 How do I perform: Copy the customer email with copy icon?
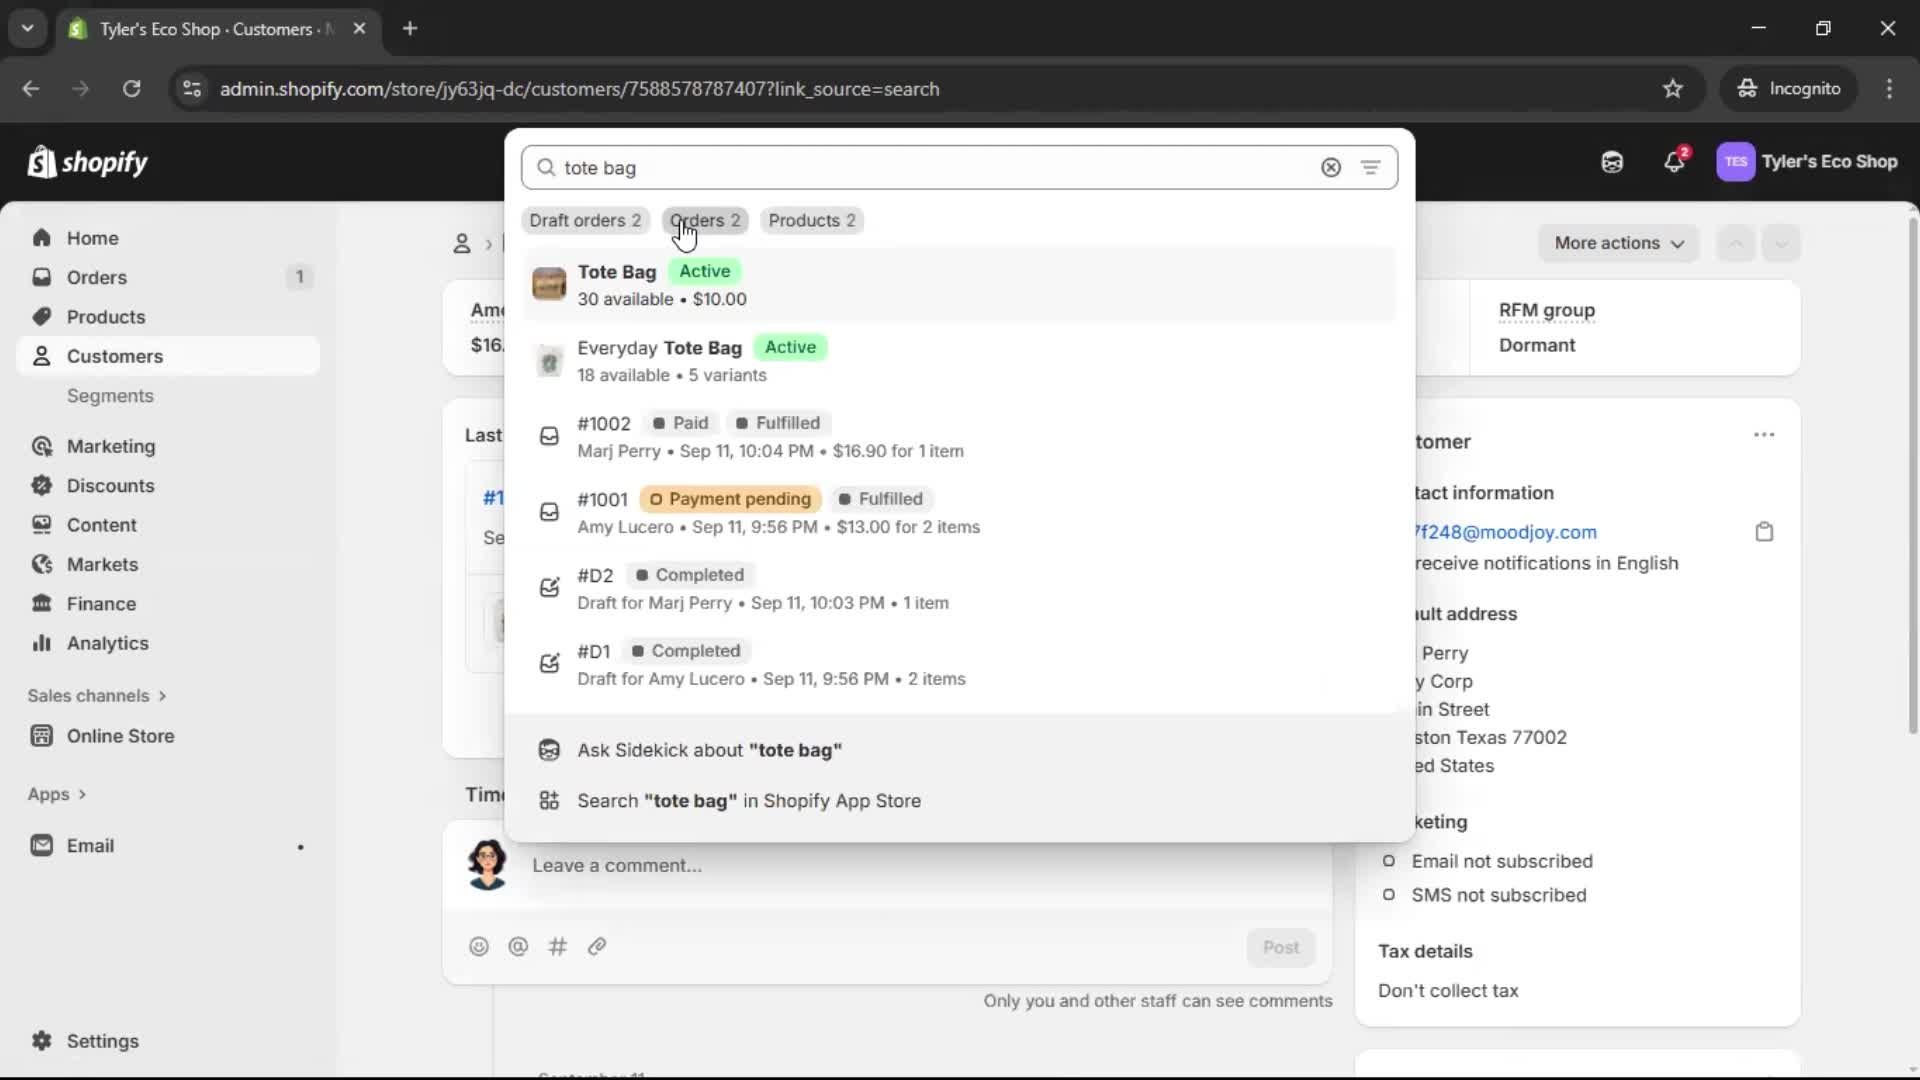[x=1764, y=531]
